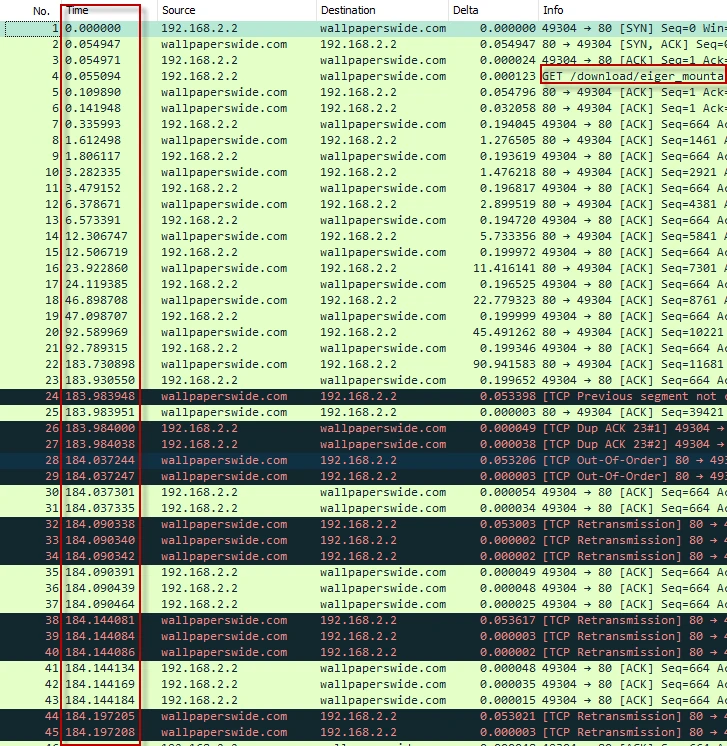Select the TCP Dup ACK 23#1 packet
This screenshot has height=746, width=727.
click(x=632, y=428)
